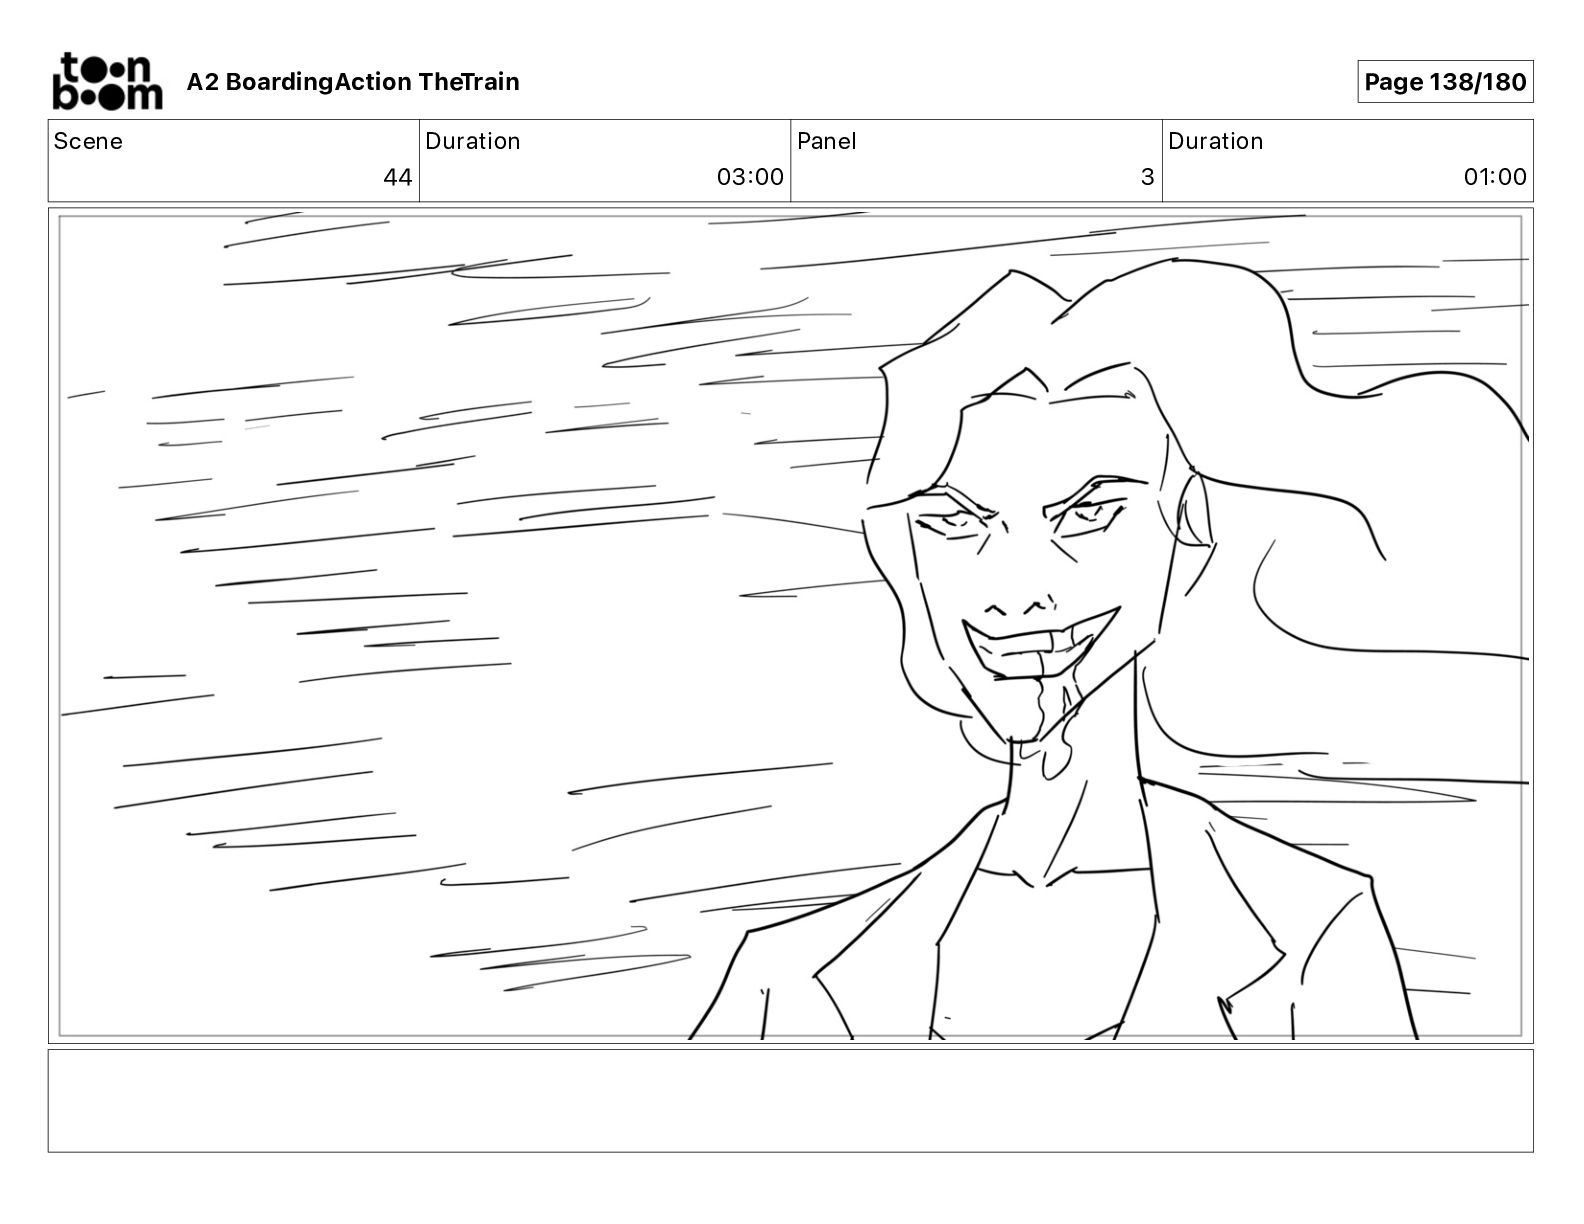The width and height of the screenshot is (1584, 1224).
Task: Select the title 'A2 BoardingAction TheTrain'
Action: 353,82
